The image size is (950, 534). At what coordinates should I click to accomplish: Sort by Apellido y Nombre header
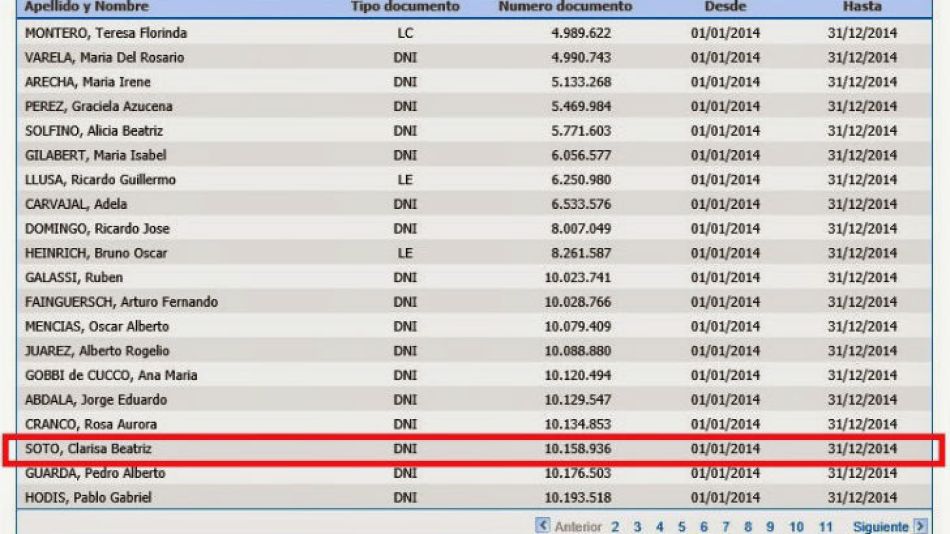pos(87,7)
